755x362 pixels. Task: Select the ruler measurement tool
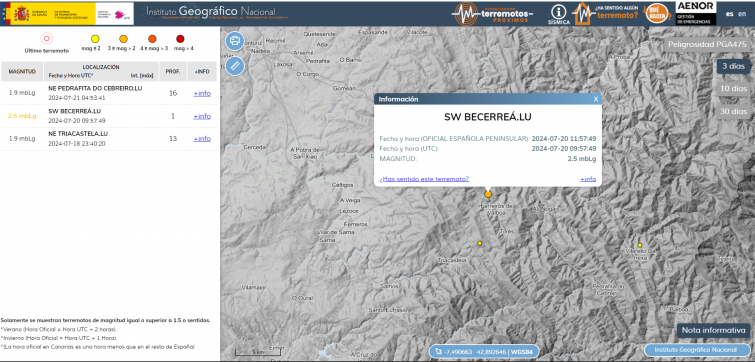tap(235, 66)
